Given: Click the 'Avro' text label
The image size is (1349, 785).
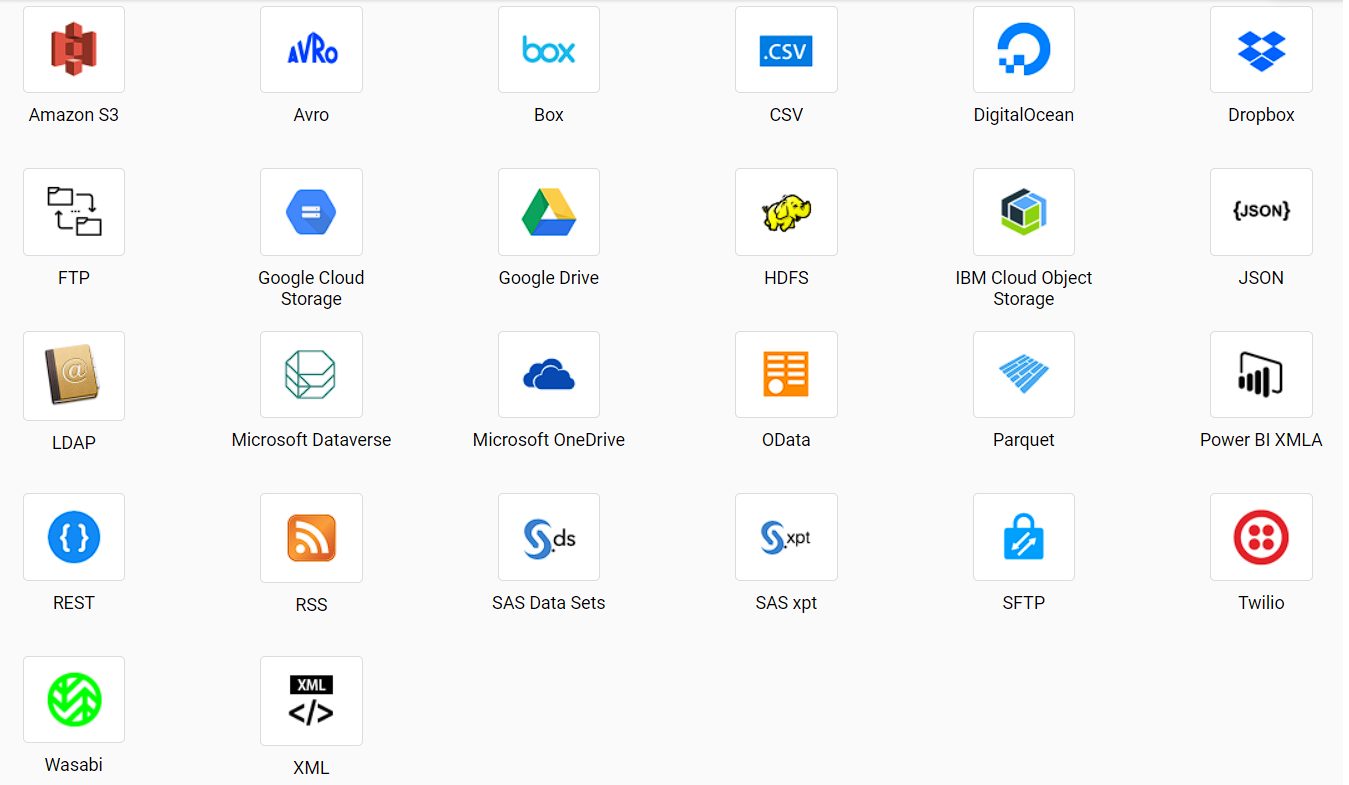Looking at the screenshot, I should (x=311, y=115).
